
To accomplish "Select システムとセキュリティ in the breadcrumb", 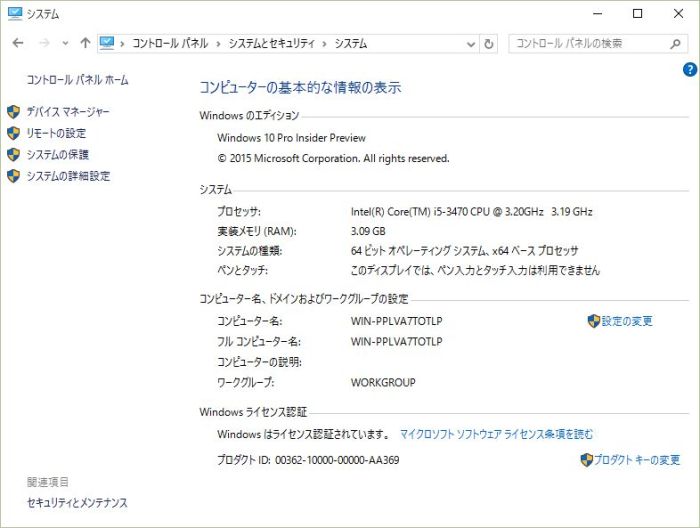I will click(271, 44).
